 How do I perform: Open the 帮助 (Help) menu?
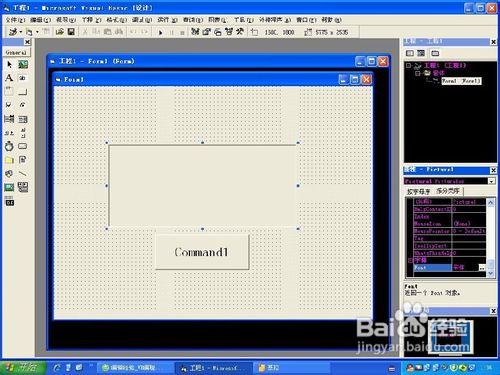click(331, 20)
